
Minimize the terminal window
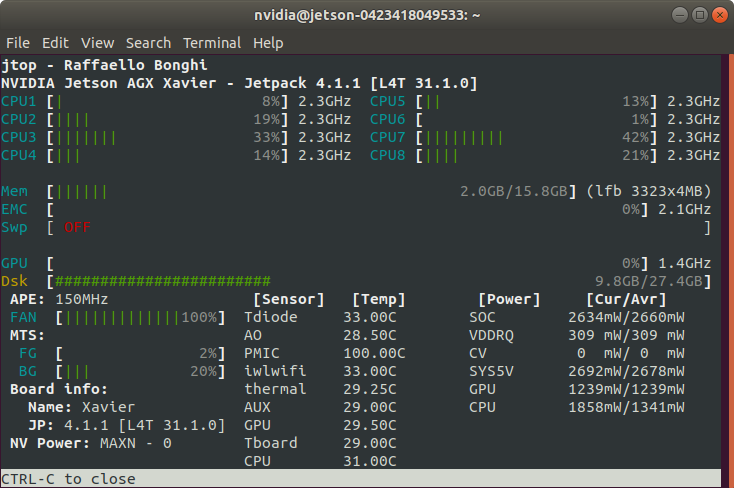(679, 15)
